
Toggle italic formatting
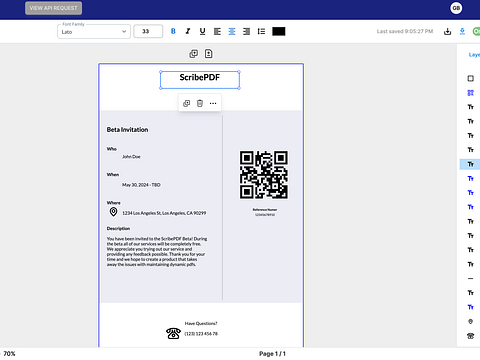tap(188, 31)
